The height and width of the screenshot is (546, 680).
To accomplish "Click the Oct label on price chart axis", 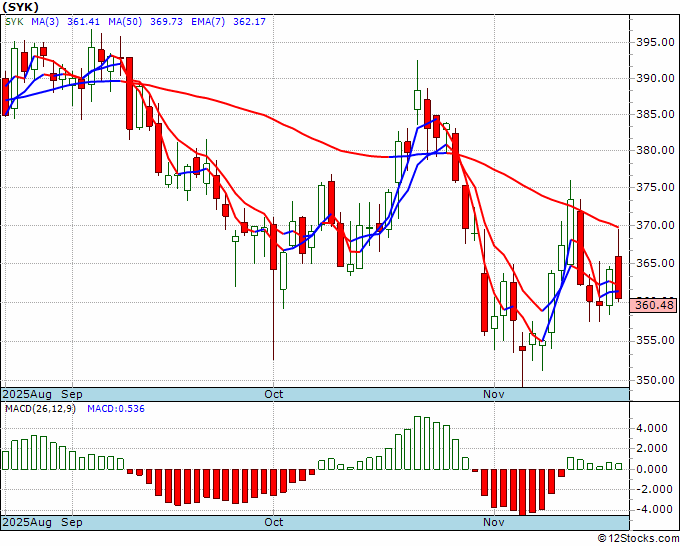I will pos(274,394).
